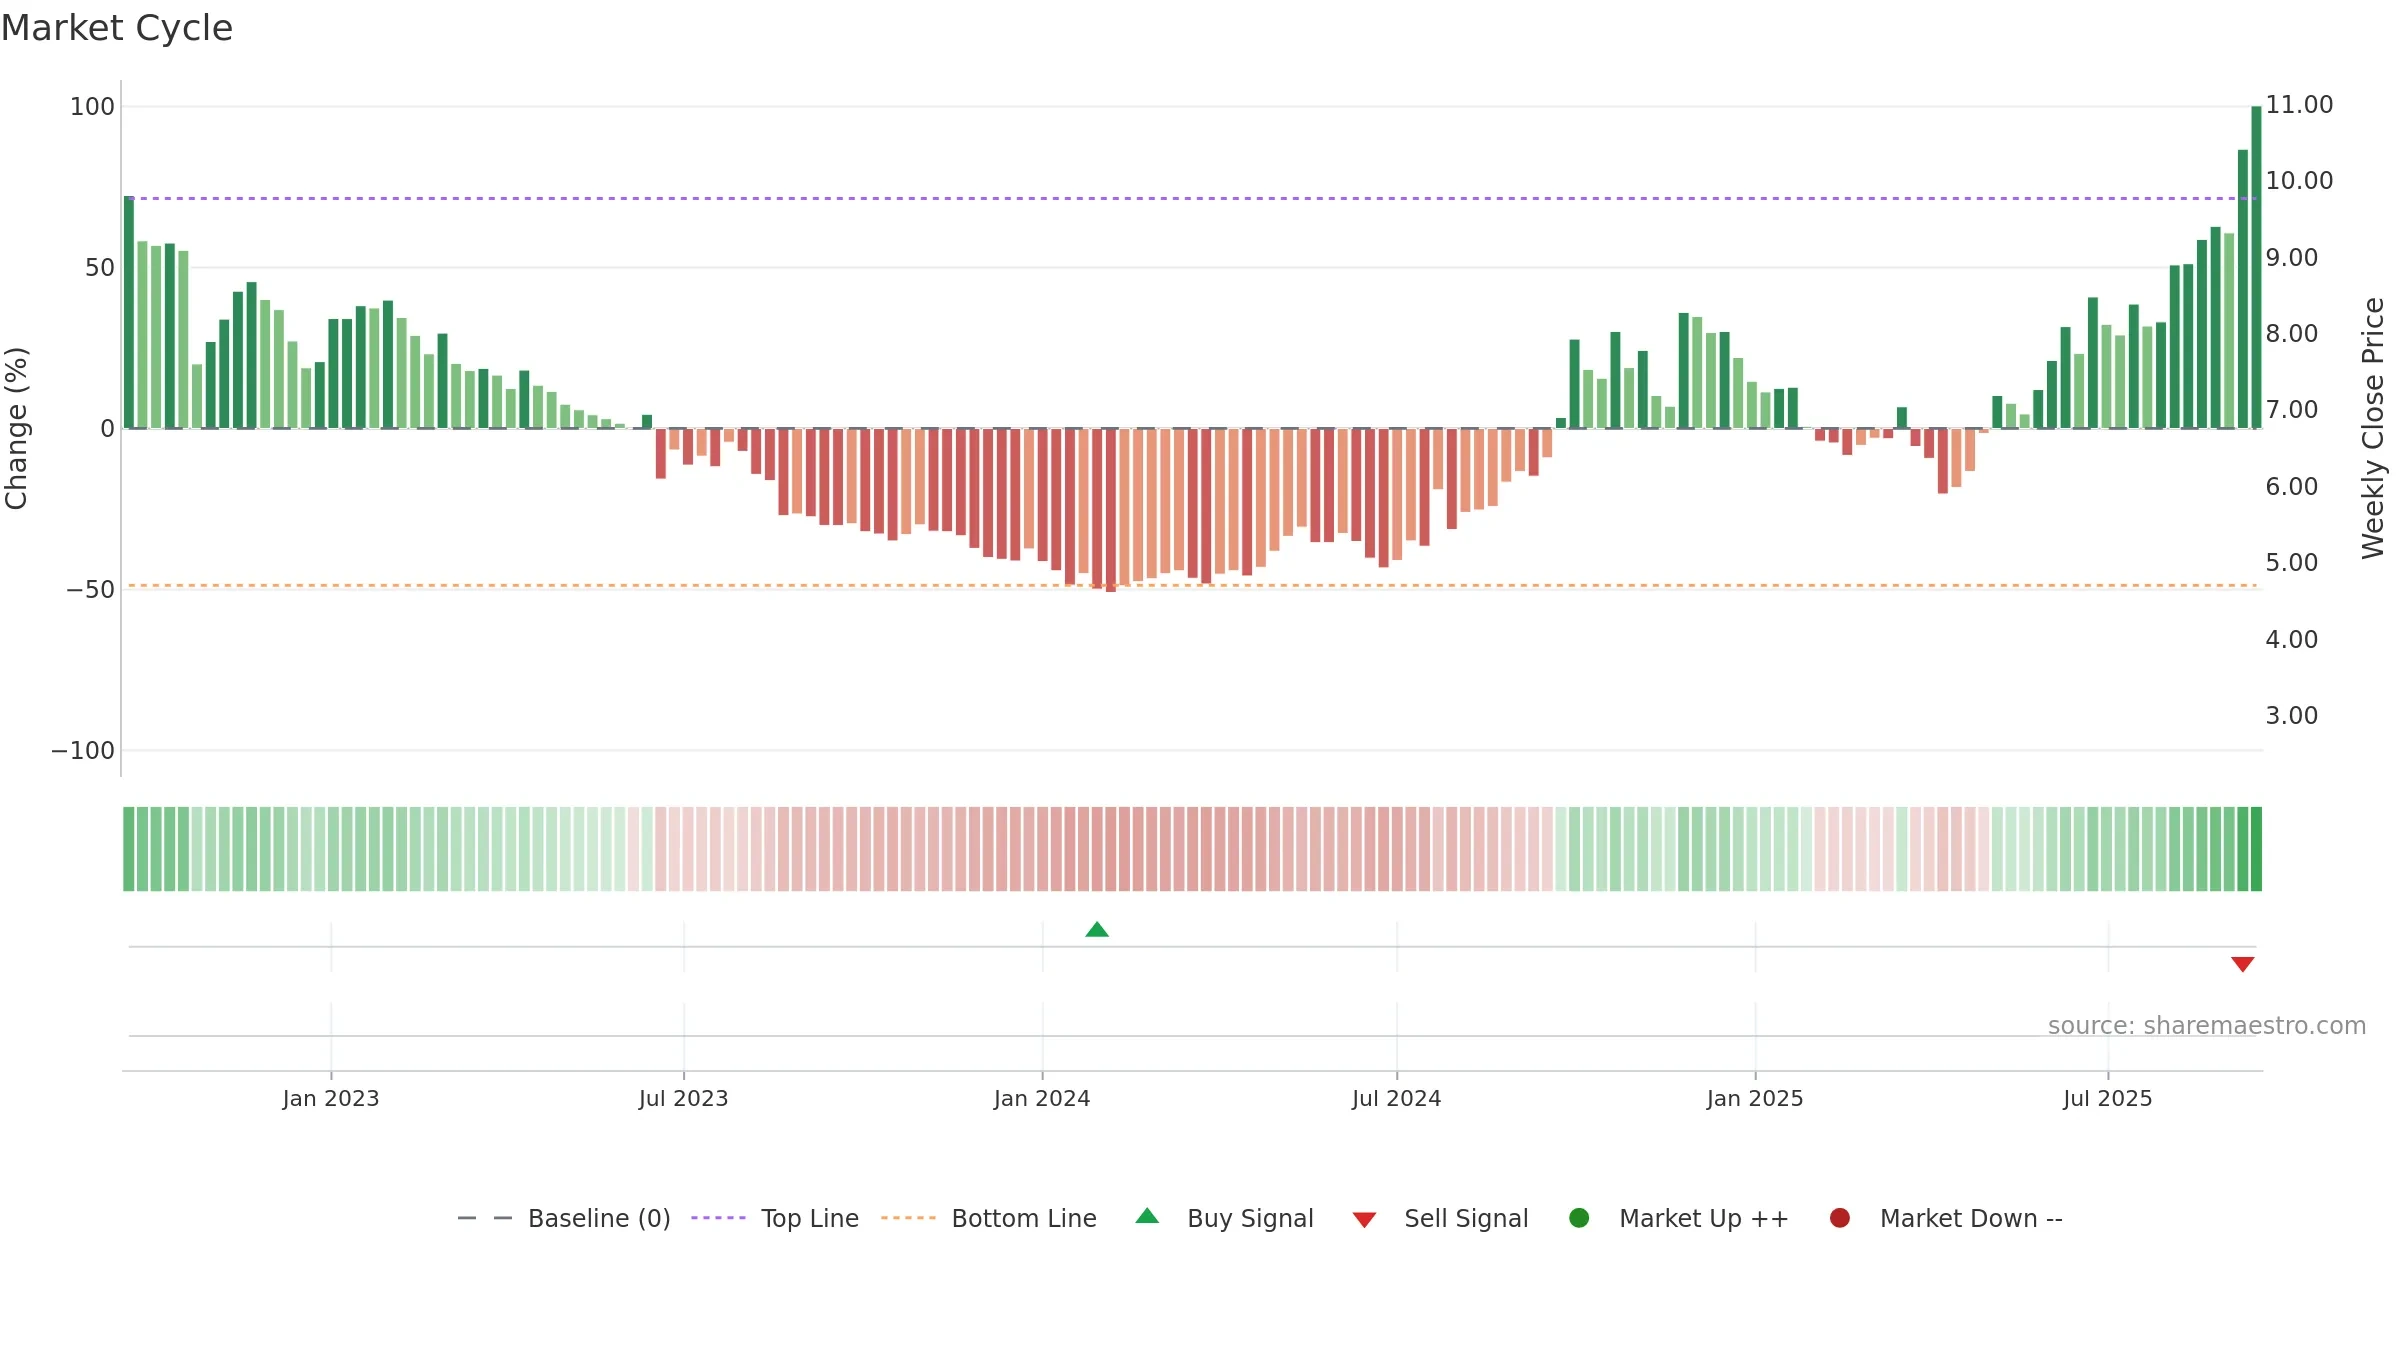Click the Change (%) axis title
The width and height of the screenshot is (2400, 1350).
[17, 428]
